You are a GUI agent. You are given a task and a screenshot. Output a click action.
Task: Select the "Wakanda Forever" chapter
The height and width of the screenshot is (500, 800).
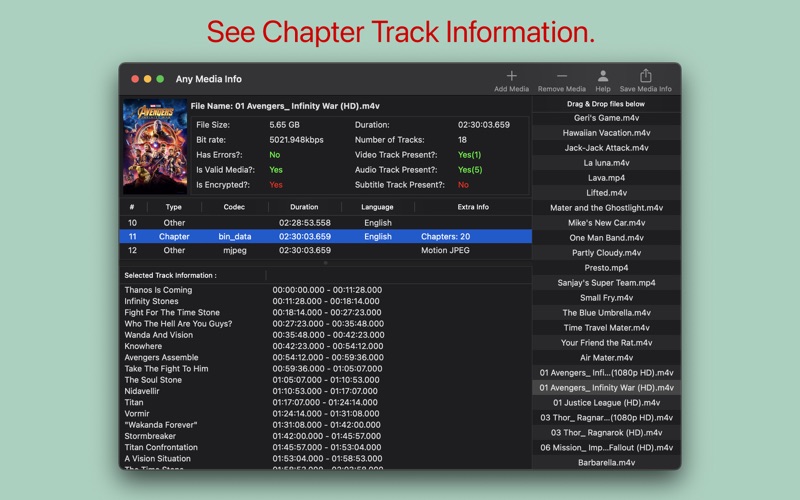coord(326,424)
